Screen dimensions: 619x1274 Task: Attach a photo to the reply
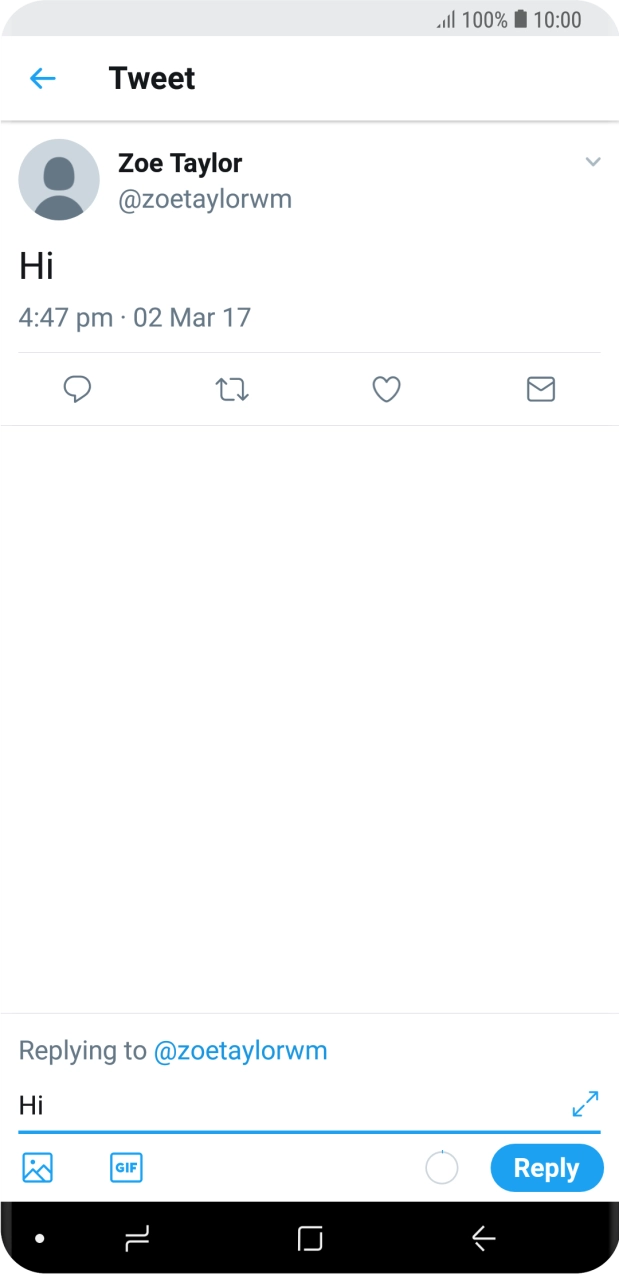(36, 1167)
